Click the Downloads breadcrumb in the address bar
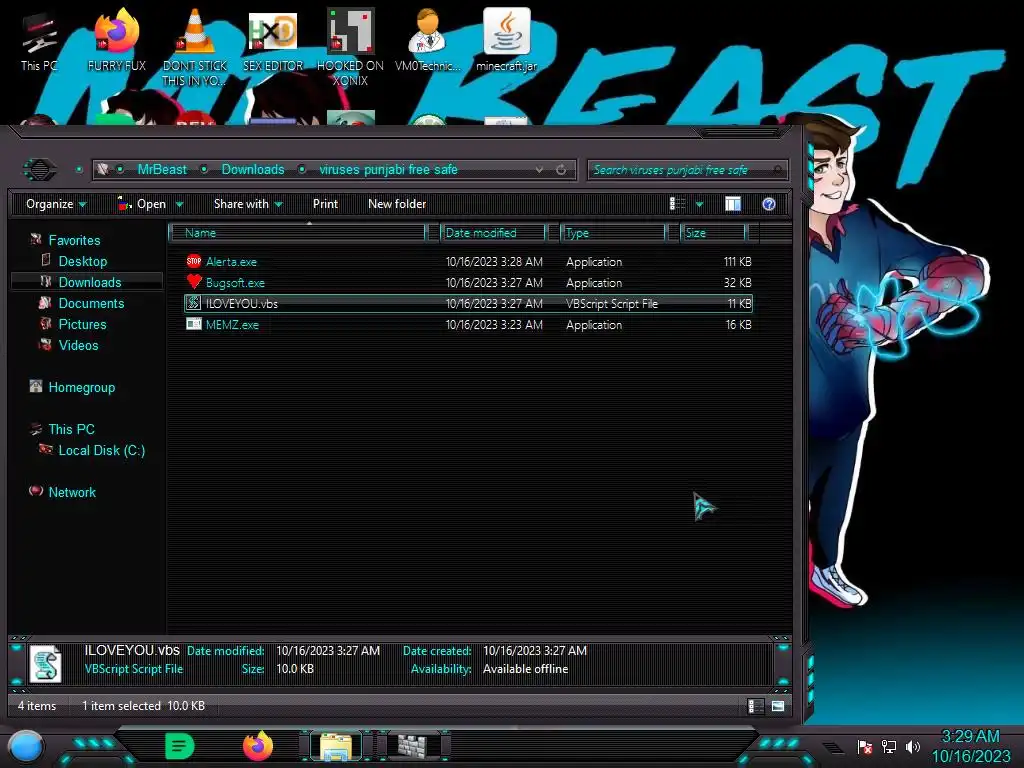The width and height of the screenshot is (1024, 768). pyautogui.click(x=253, y=170)
